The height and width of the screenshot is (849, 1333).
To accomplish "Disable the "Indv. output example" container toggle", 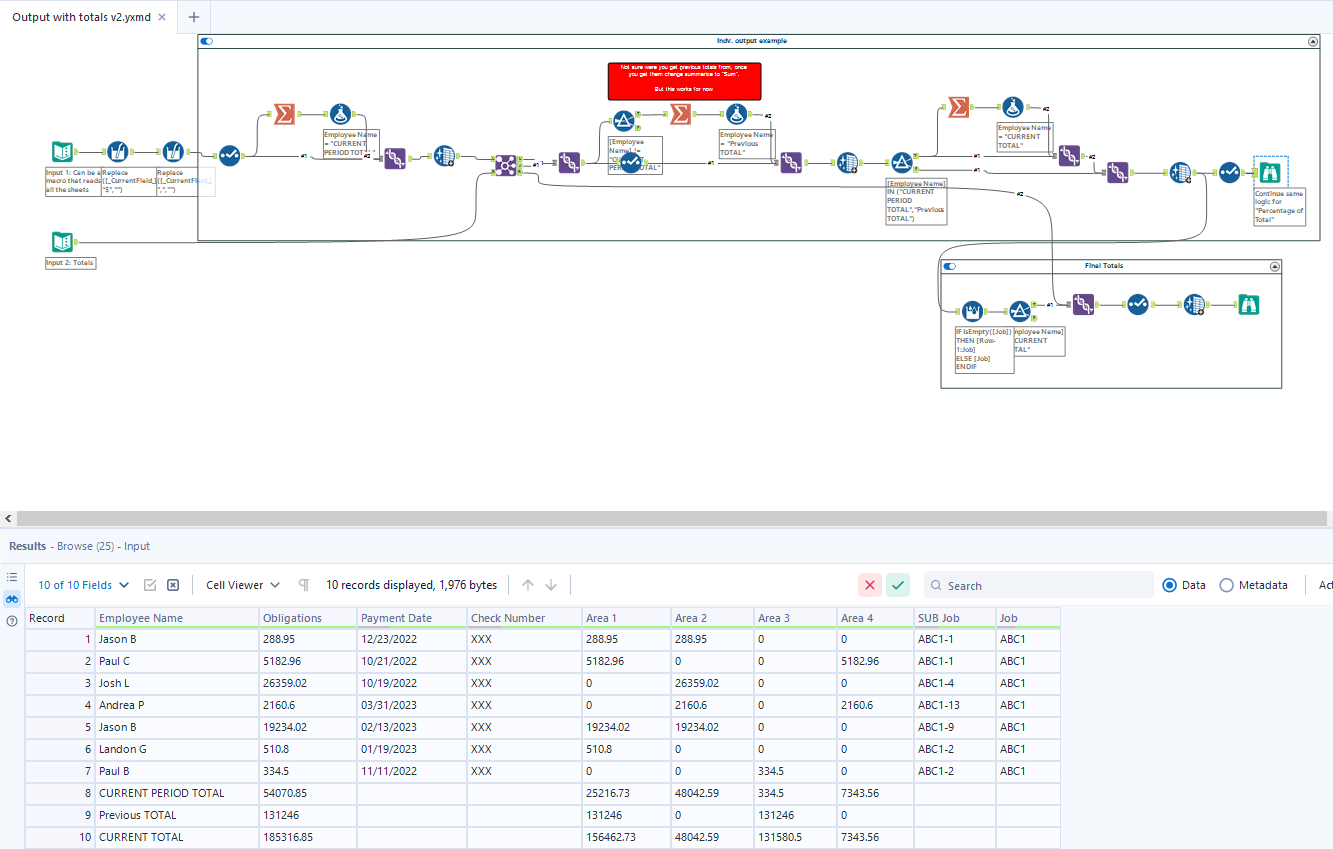I will 207,41.
